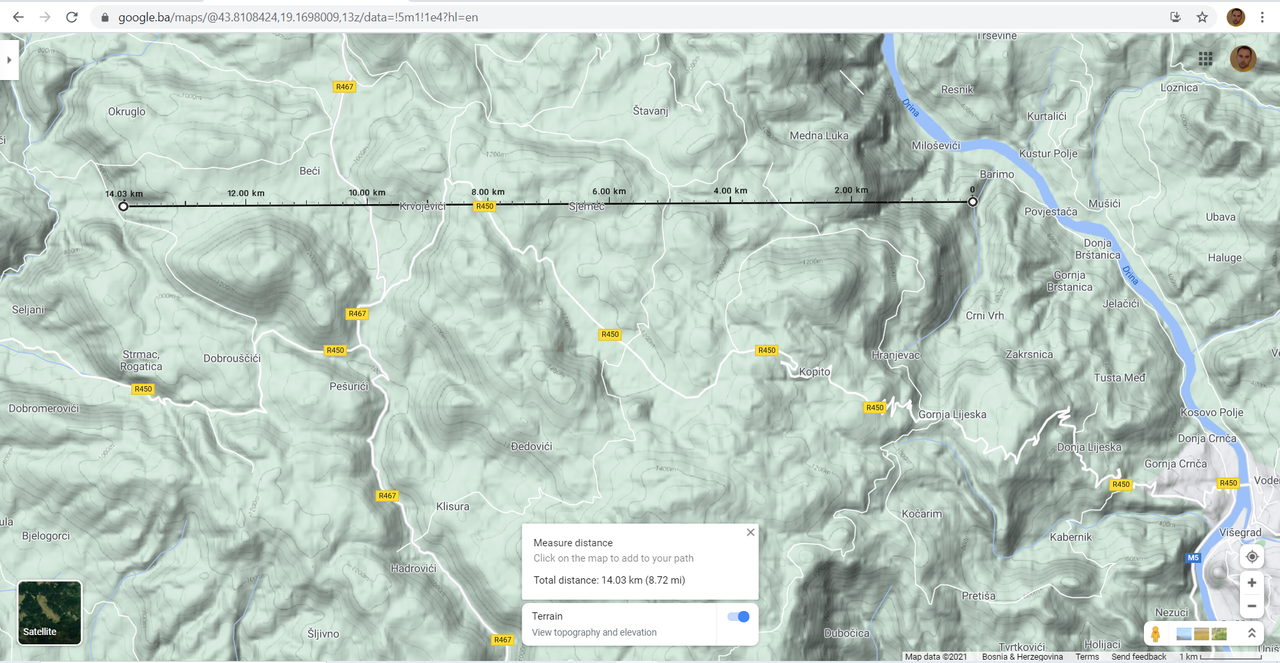1280x663 pixels.
Task: Go back with the browser back arrow
Action: [18, 17]
